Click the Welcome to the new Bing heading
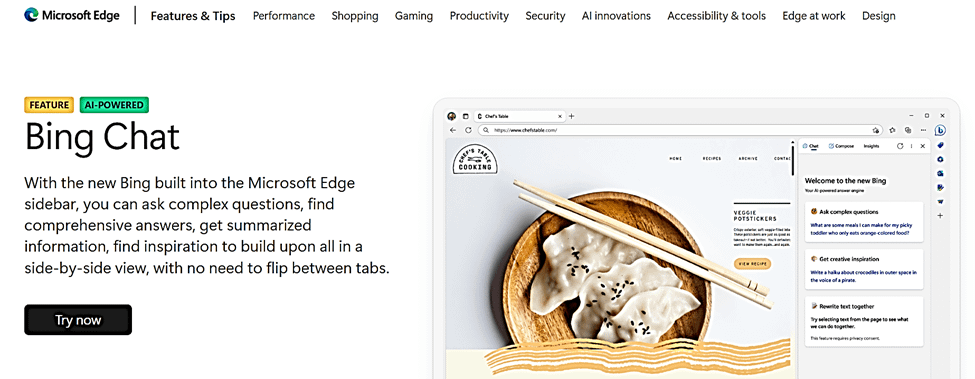This screenshot has height=379, width=975. (845, 181)
